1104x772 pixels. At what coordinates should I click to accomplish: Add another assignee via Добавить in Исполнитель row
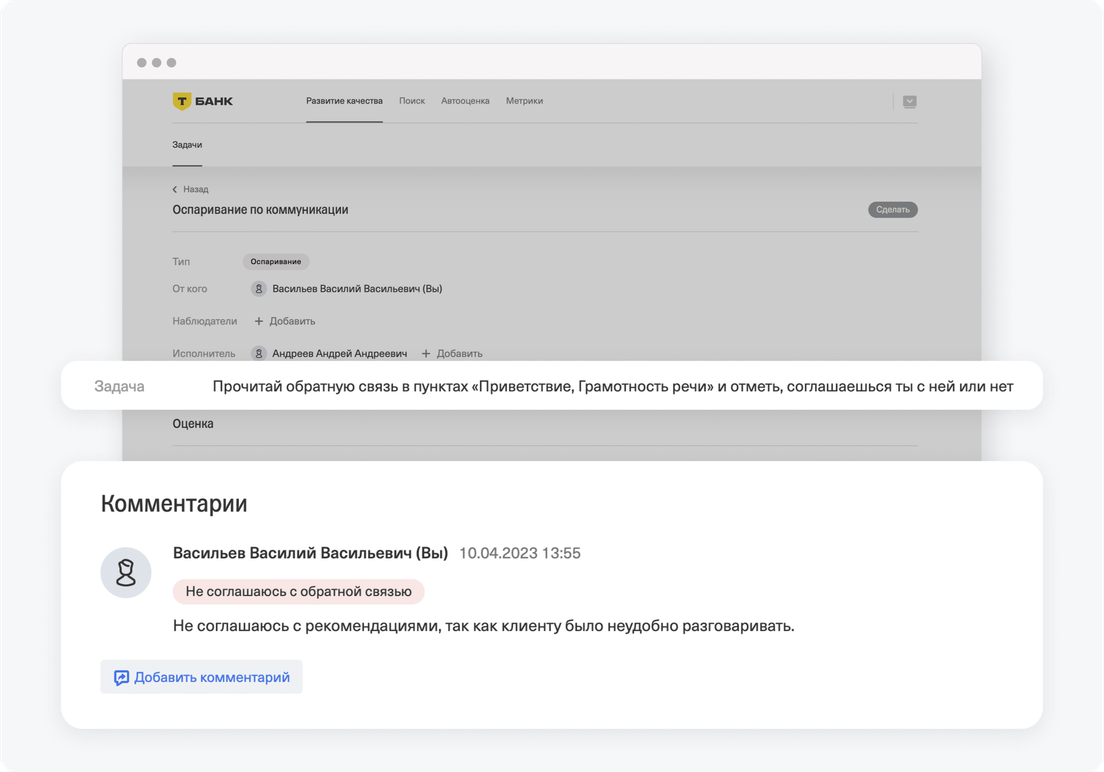[x=452, y=353]
